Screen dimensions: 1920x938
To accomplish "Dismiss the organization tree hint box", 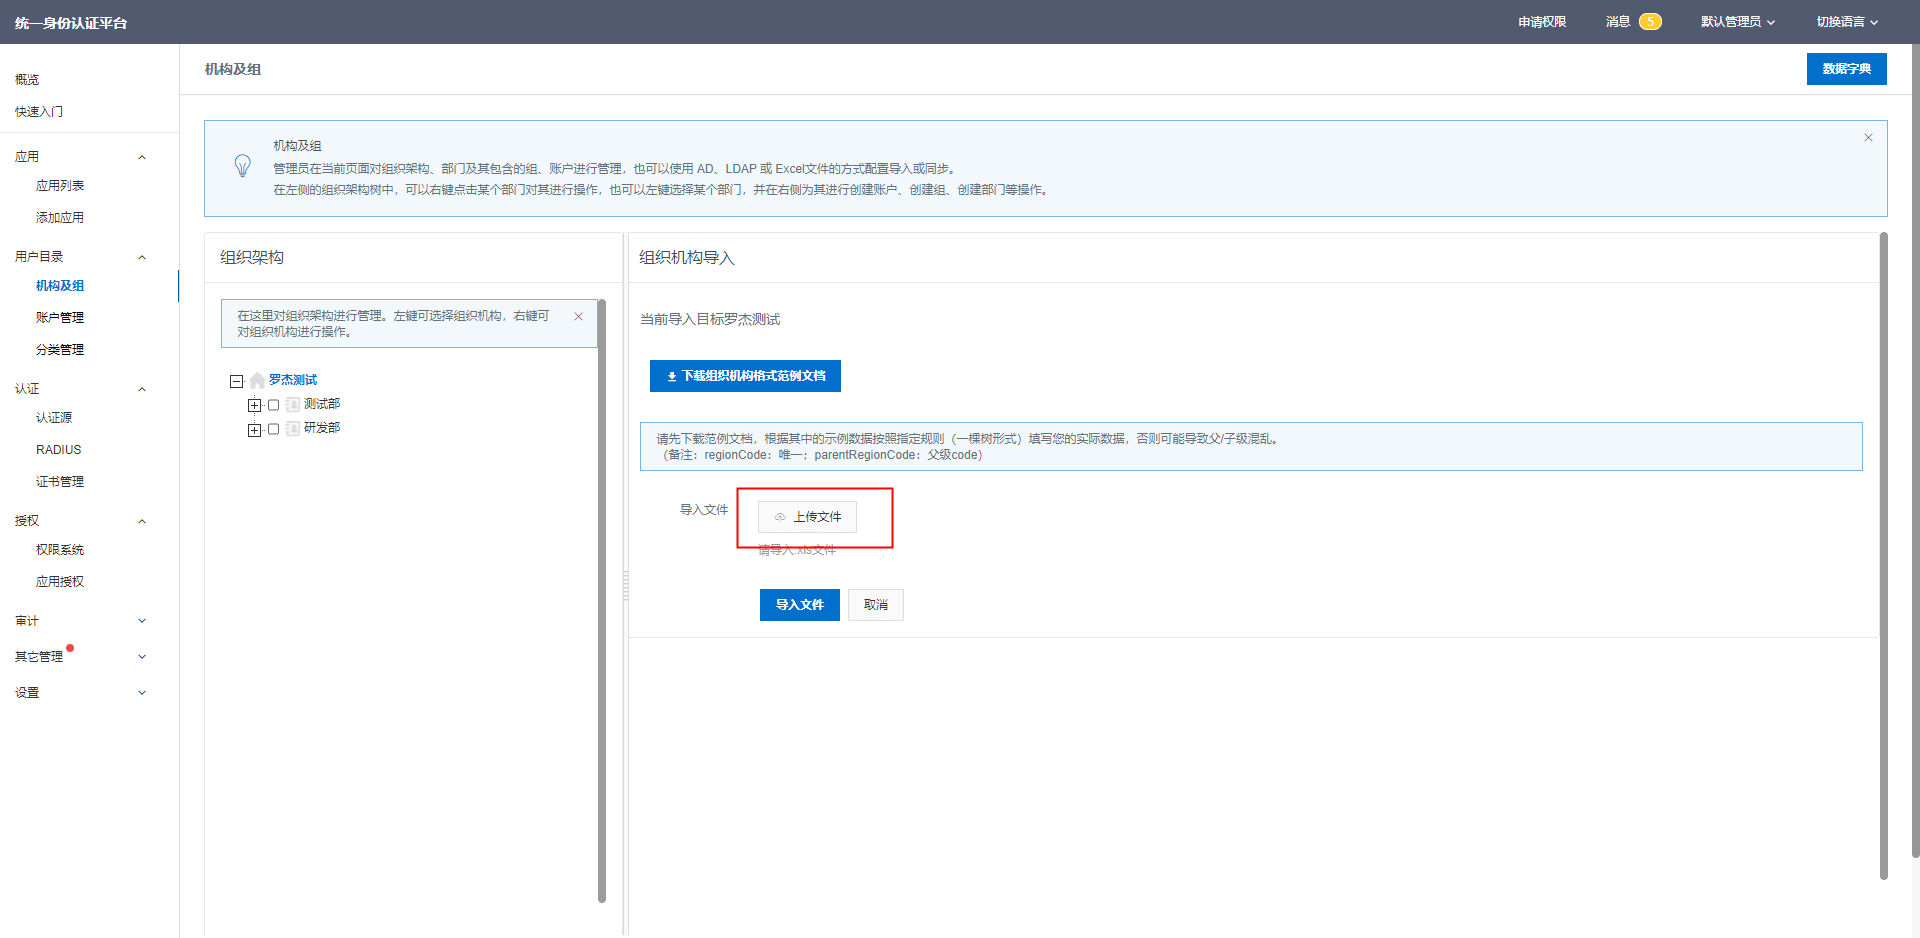I will pos(578,317).
